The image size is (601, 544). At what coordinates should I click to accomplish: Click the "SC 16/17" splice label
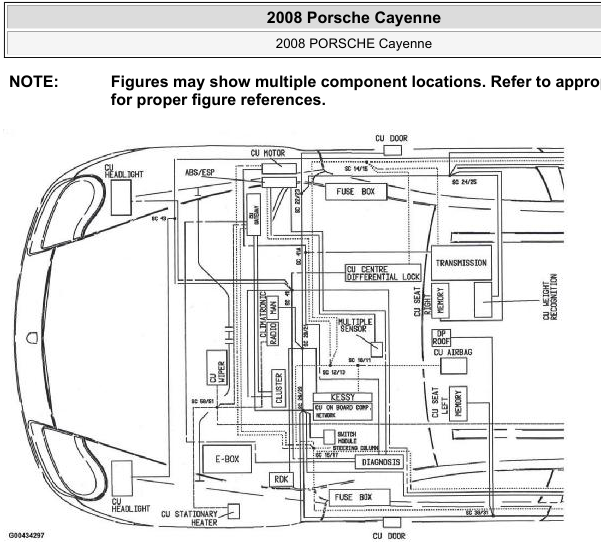327,455
